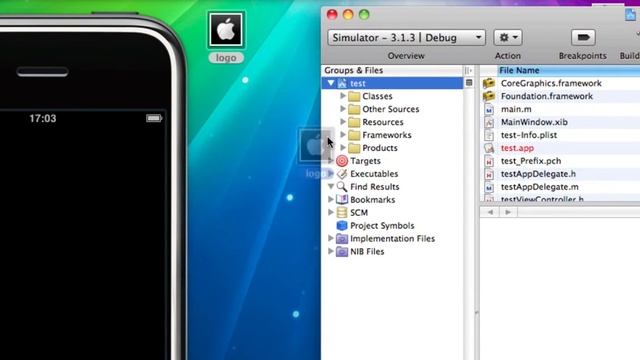
Task: Expand the Bookmarks group
Action: [331, 199]
